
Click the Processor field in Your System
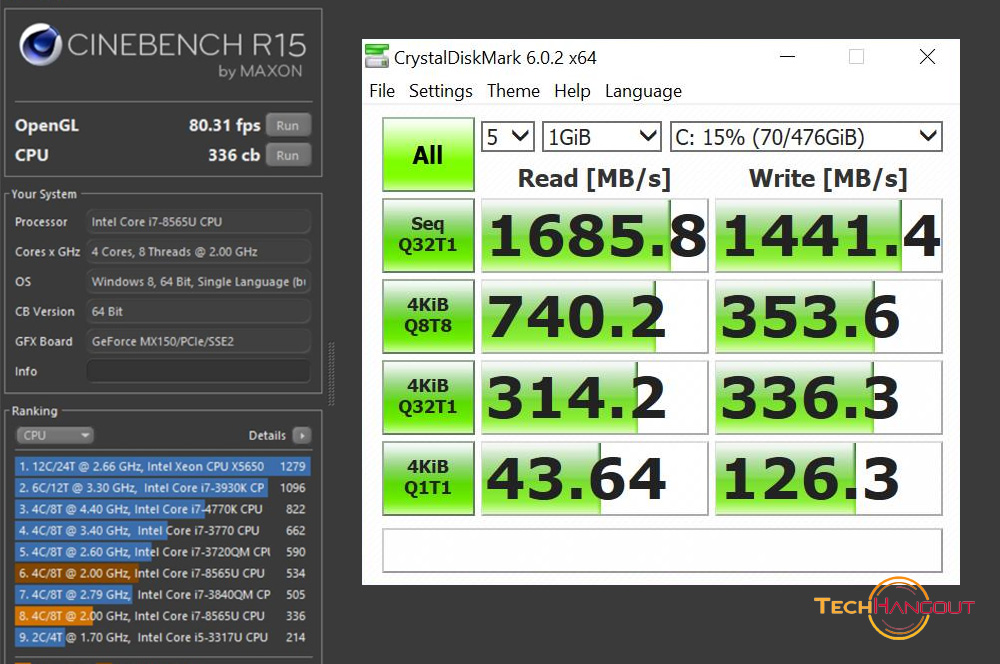(x=198, y=222)
